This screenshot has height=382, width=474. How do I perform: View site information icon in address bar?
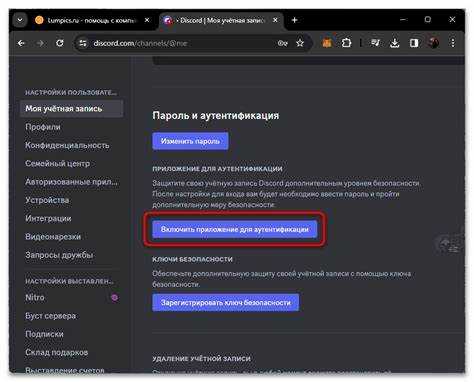click(83, 43)
